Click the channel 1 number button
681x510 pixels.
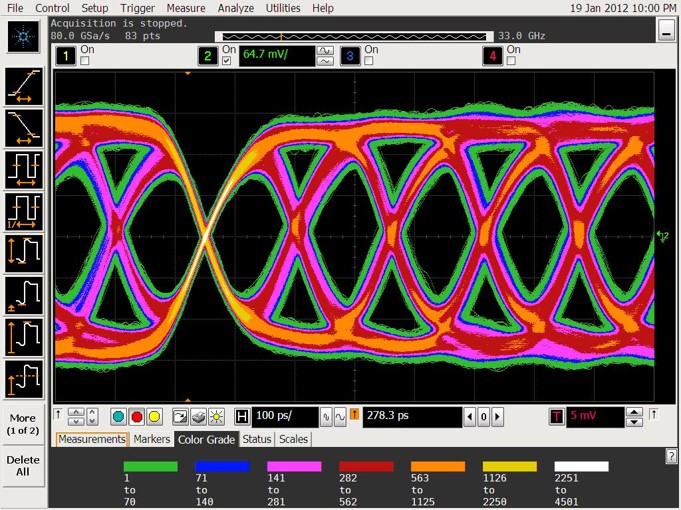tap(66, 56)
